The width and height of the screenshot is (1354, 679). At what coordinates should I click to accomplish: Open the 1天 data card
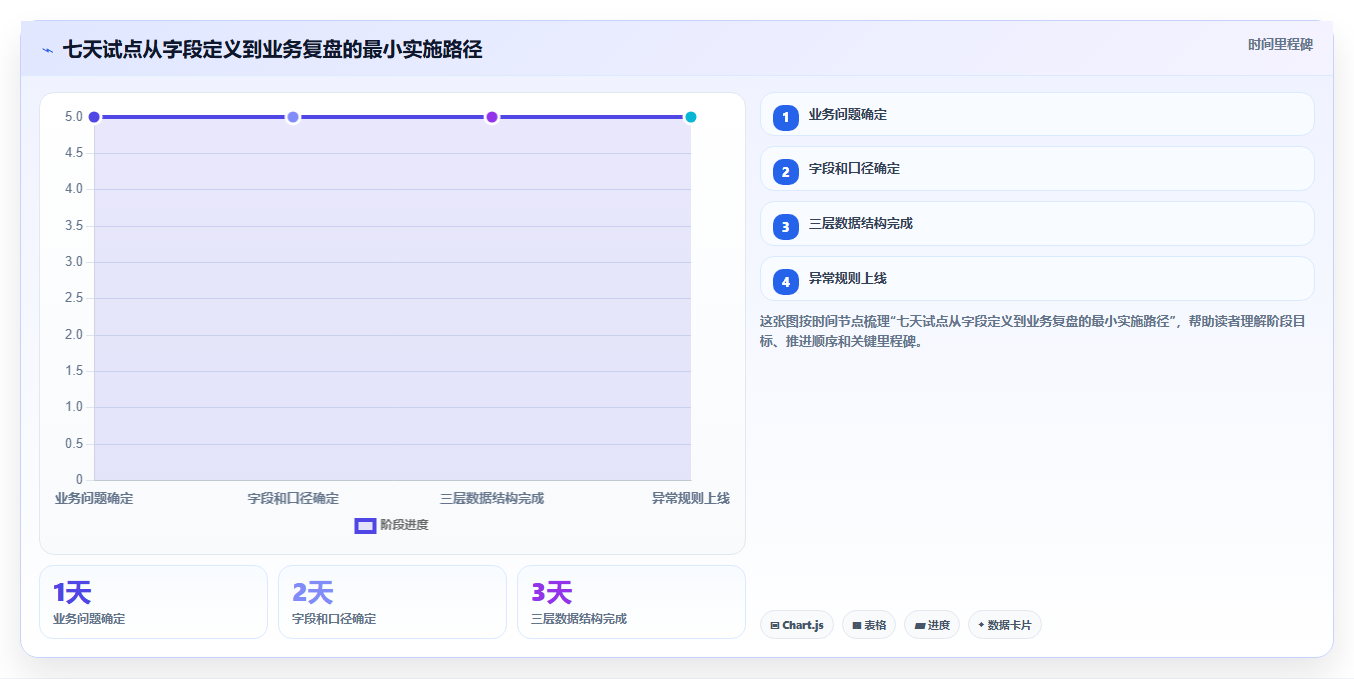coord(153,602)
